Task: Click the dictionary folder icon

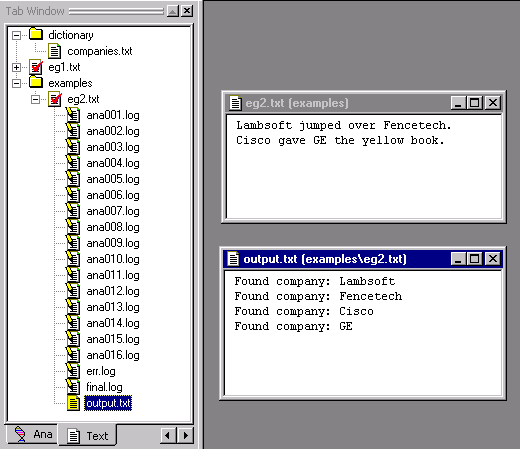Action: [36, 34]
